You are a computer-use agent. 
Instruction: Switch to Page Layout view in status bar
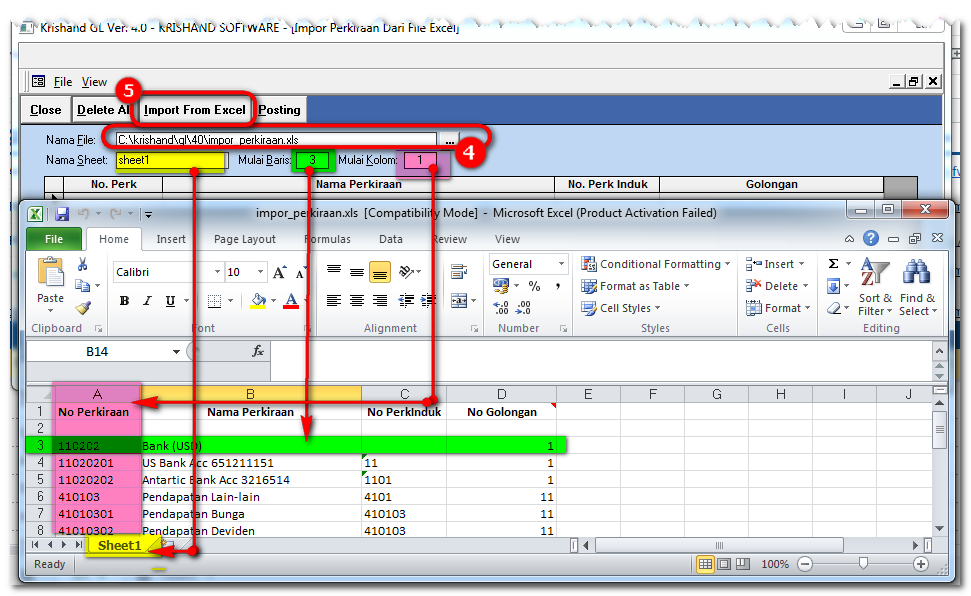[724, 564]
